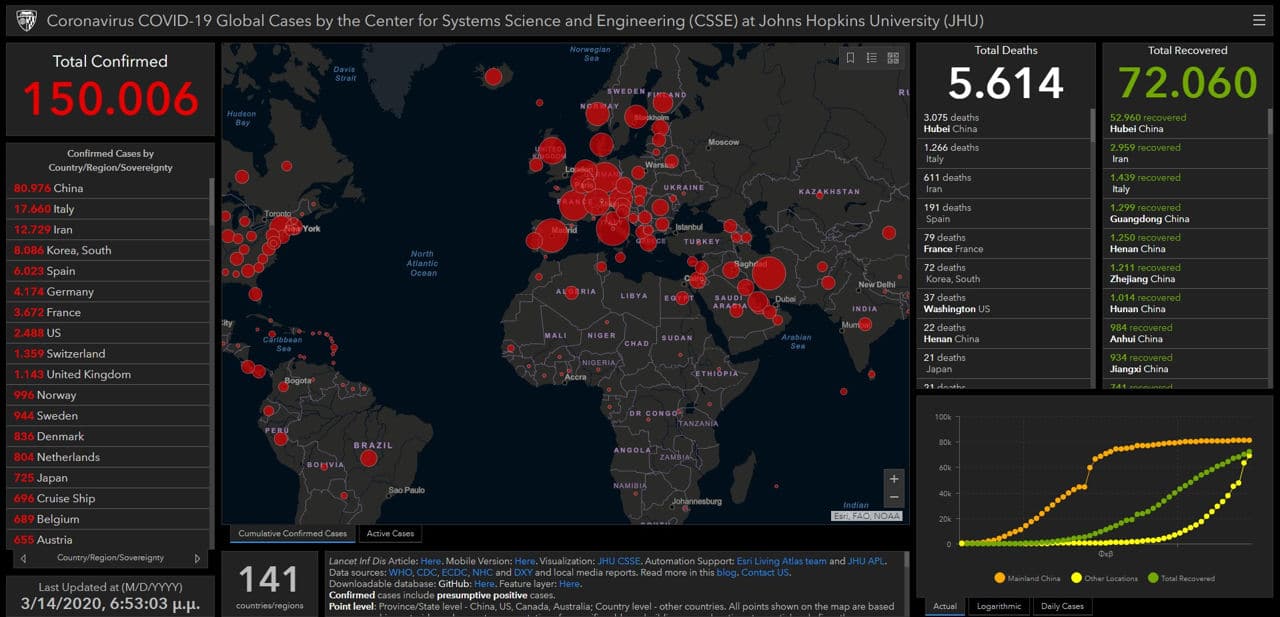Select Cruise Ship row with 696 cases

[108, 498]
